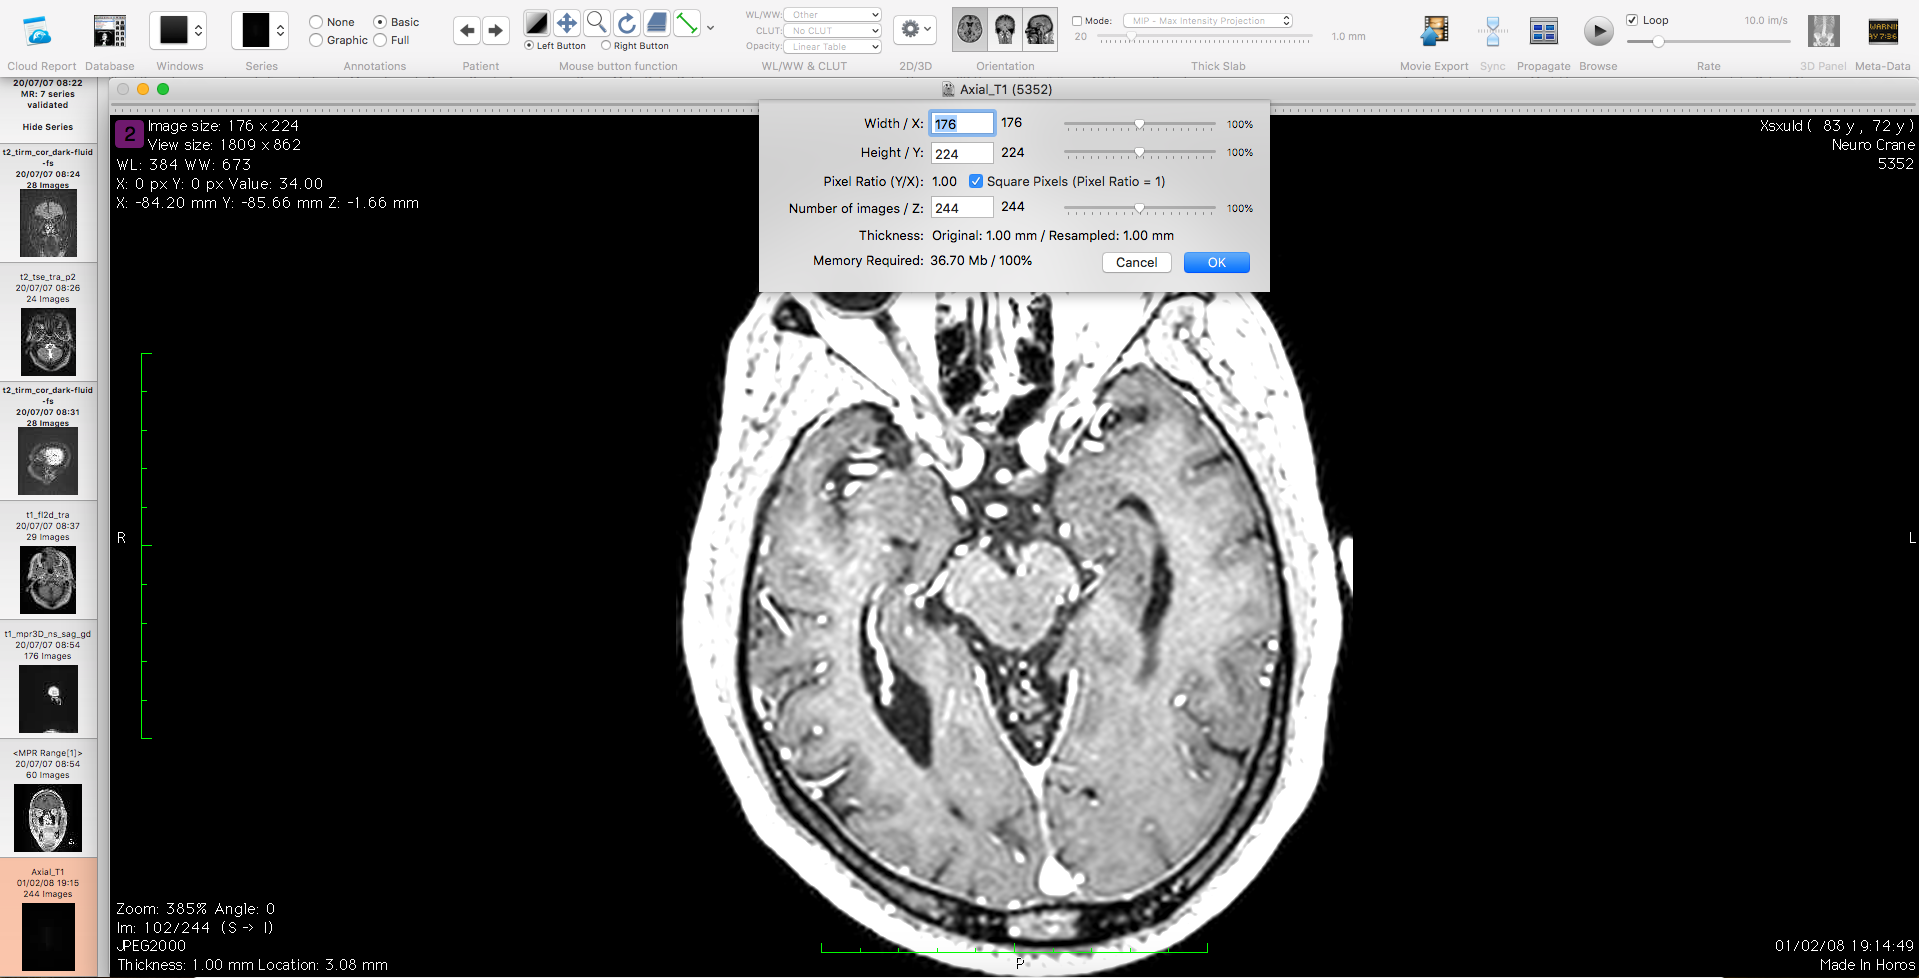Open the WL/WW preset dropdown

coord(832,15)
